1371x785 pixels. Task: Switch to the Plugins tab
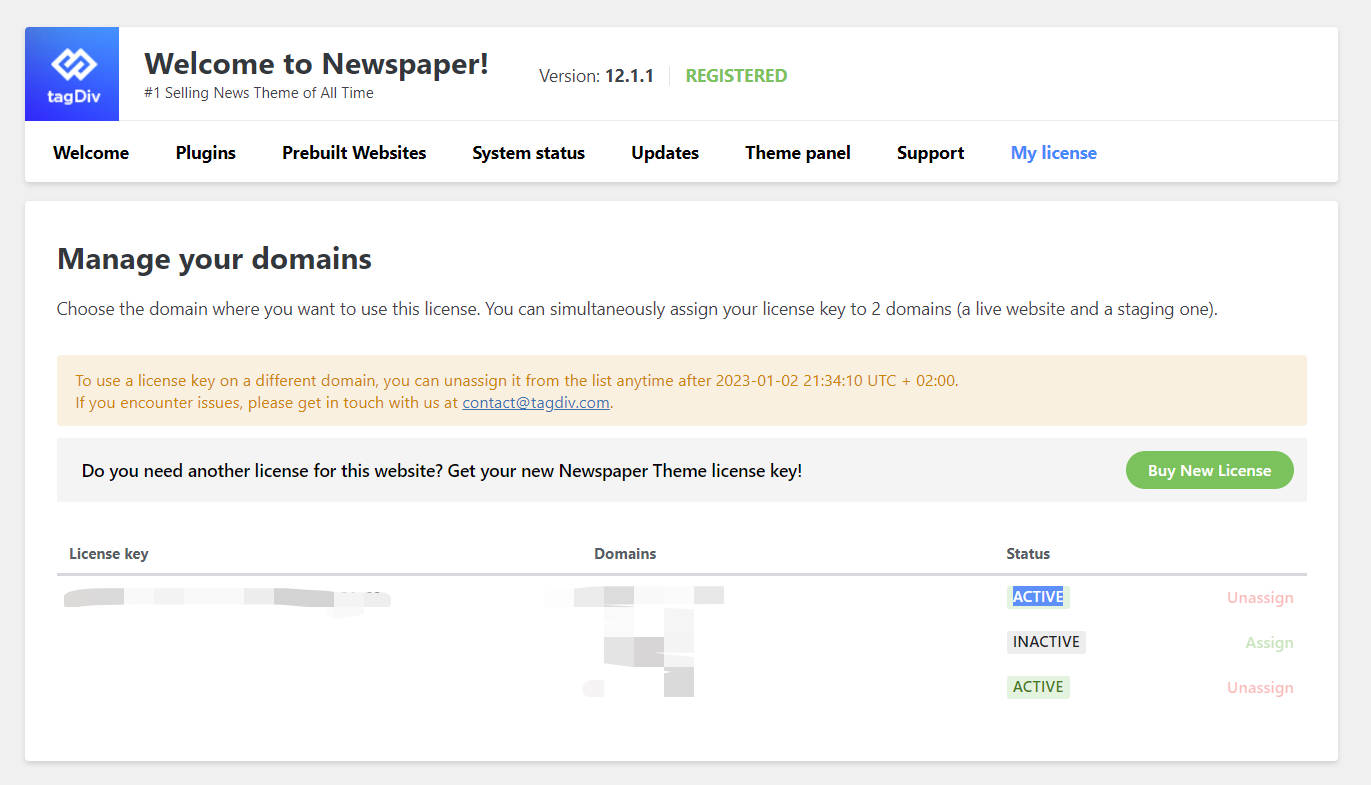(206, 153)
